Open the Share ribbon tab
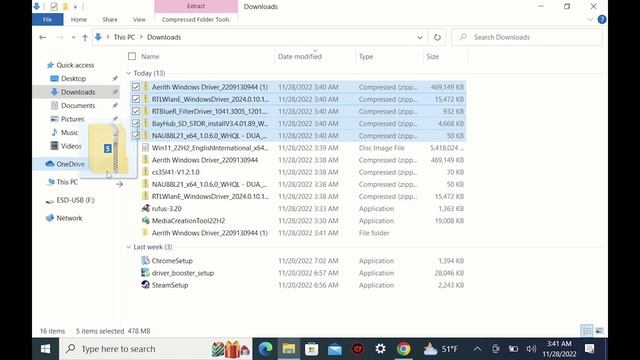640x360 pixels. [110, 20]
